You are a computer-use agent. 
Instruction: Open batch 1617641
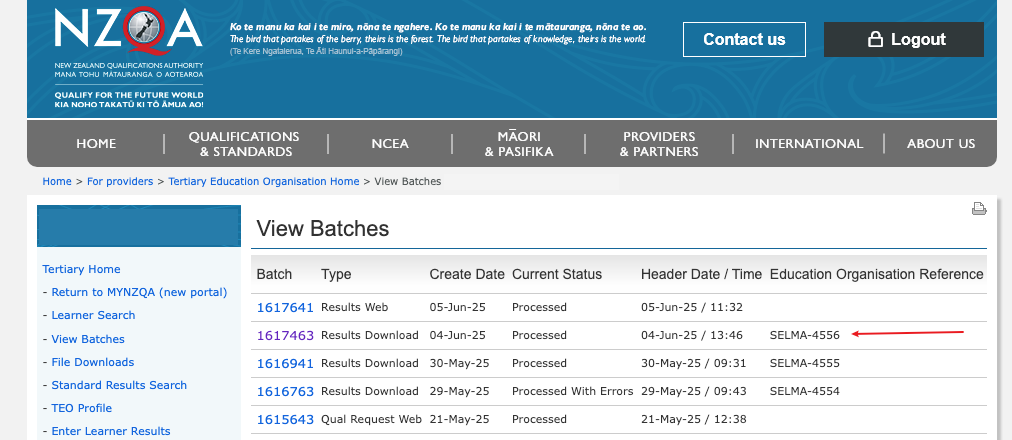[x=285, y=308]
